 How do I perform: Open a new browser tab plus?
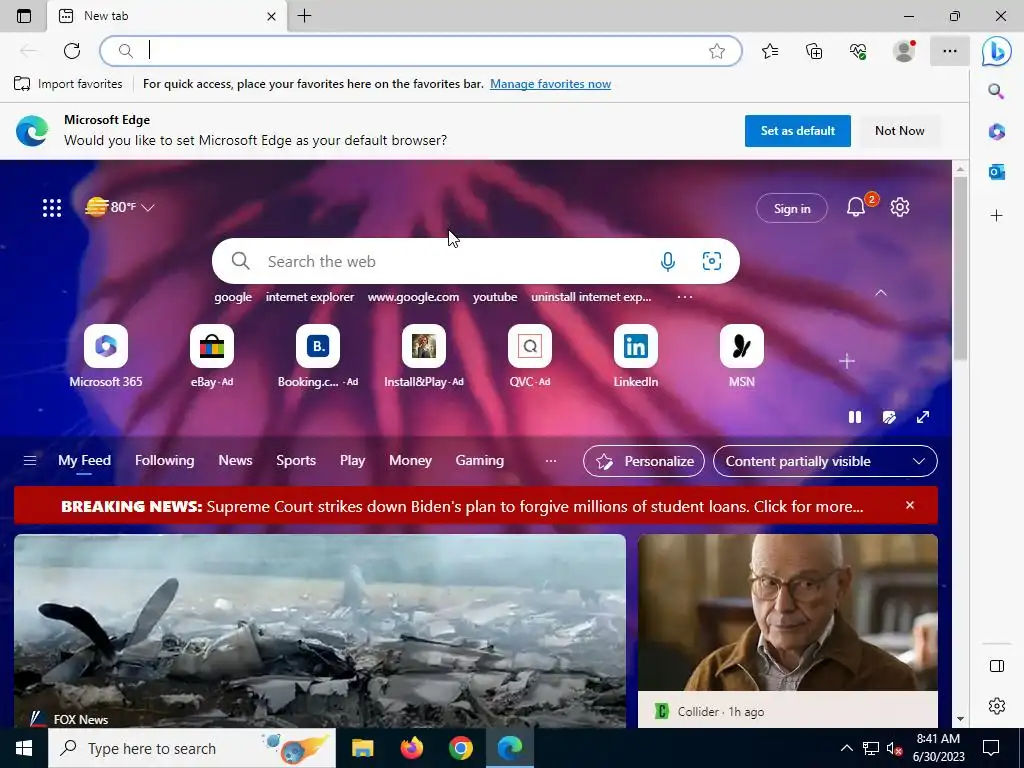tap(304, 16)
